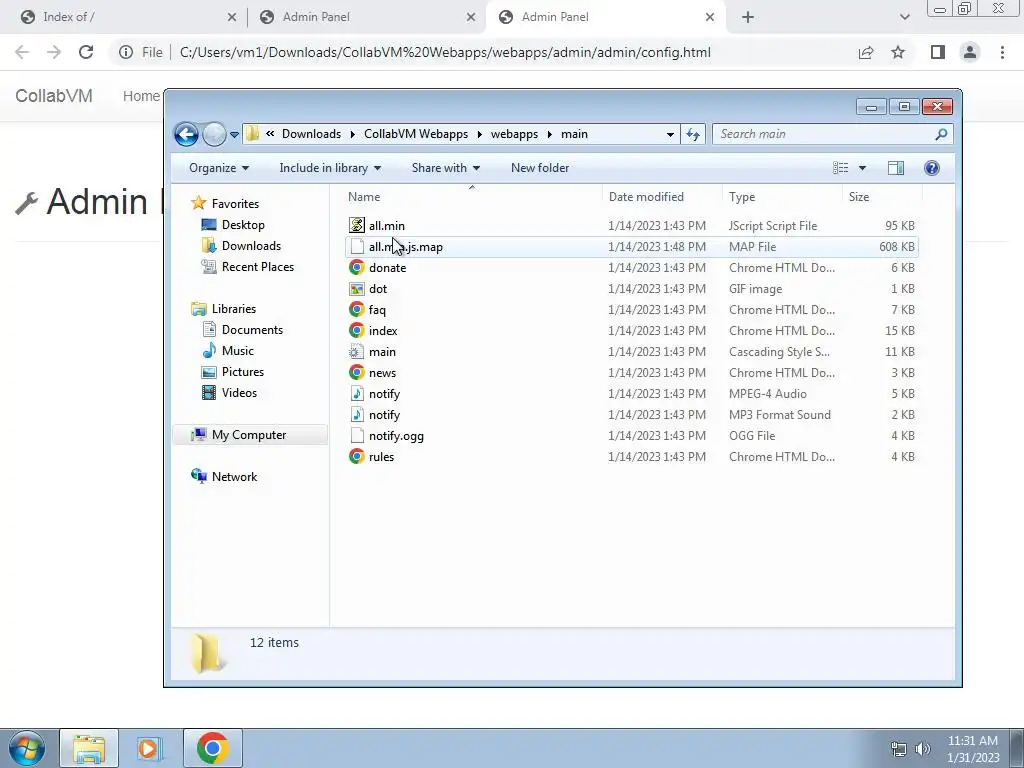Viewport: 1024px width, 768px height.
Task: Open Windows Media Player from taskbar
Action: click(x=148, y=748)
